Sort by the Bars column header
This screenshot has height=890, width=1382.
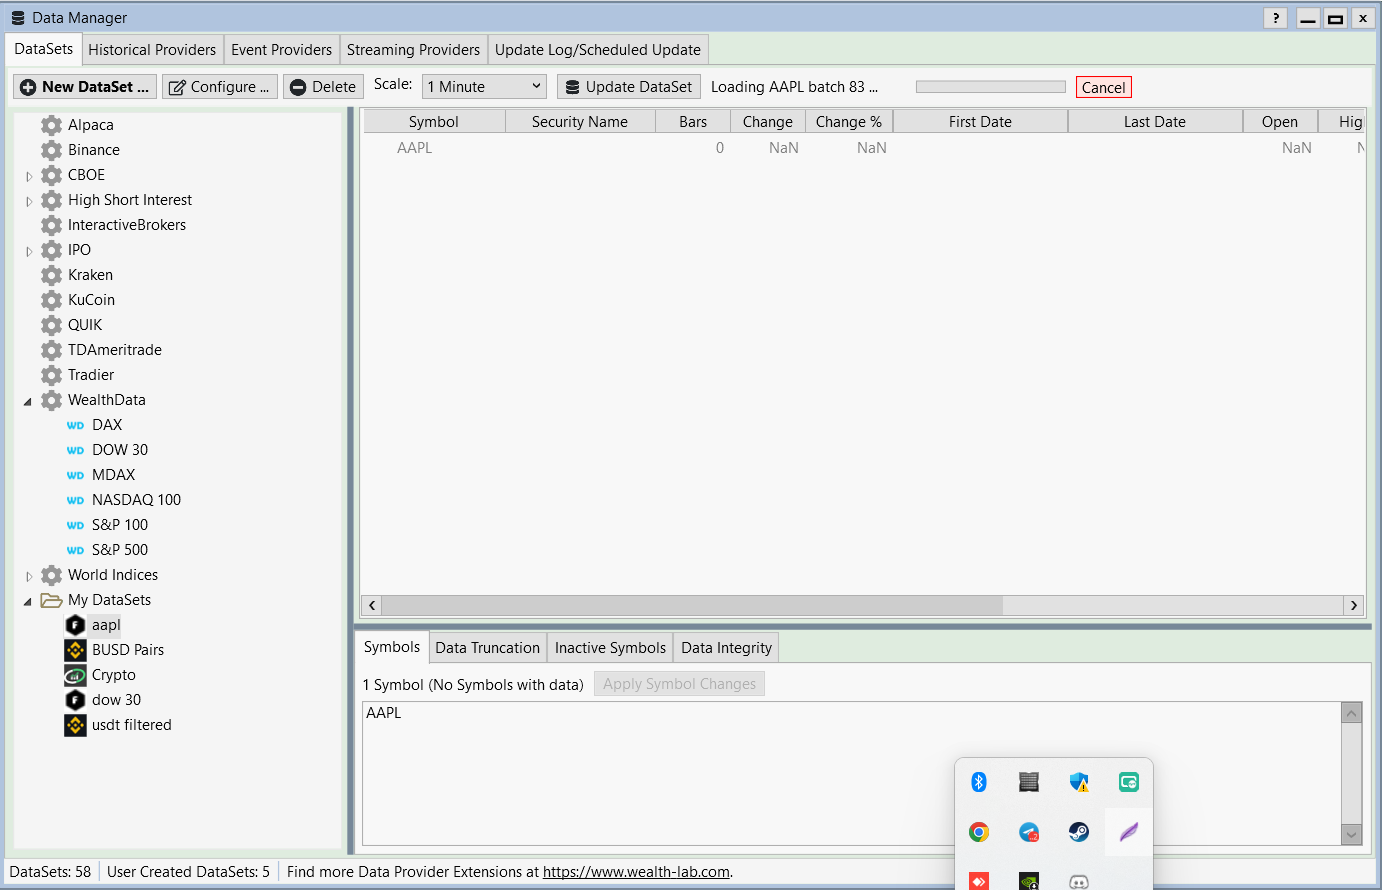[x=693, y=121]
